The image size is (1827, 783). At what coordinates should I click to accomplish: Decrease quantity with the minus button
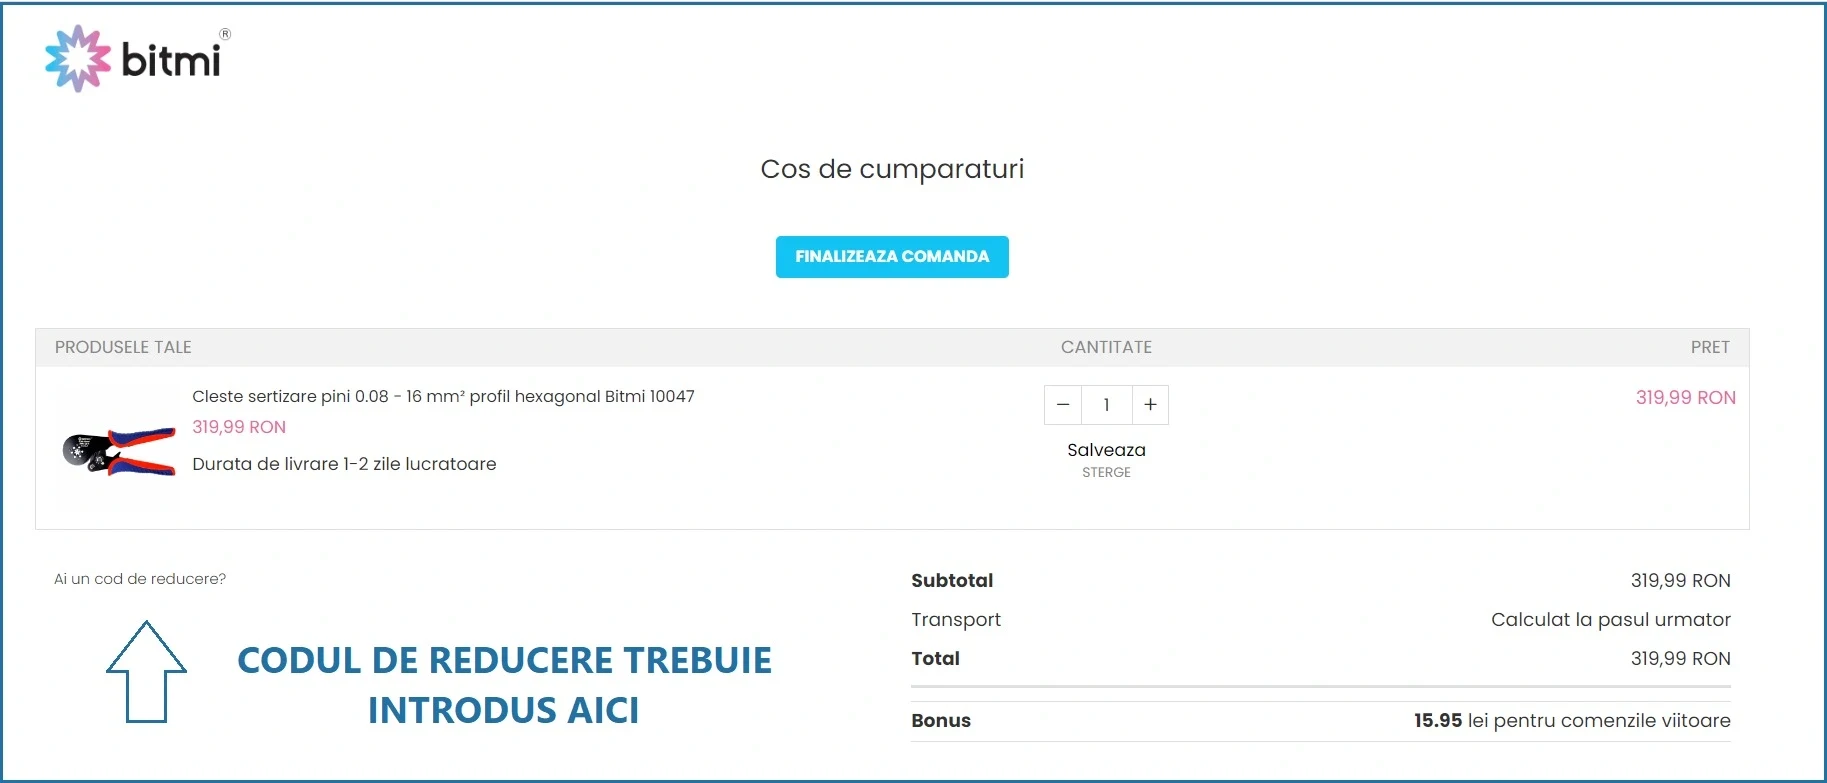[x=1063, y=405]
